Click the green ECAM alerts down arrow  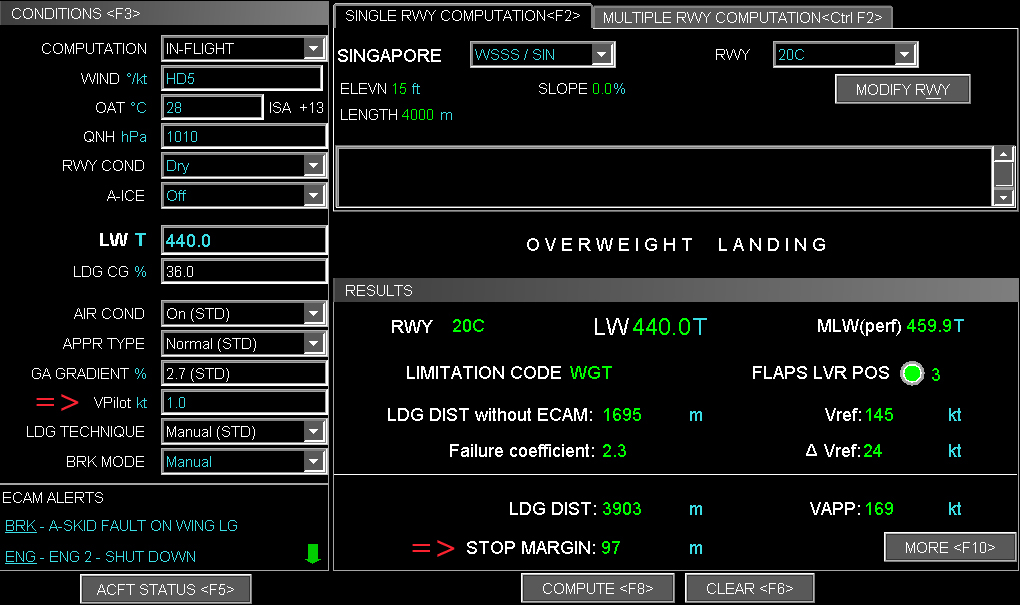[312, 554]
